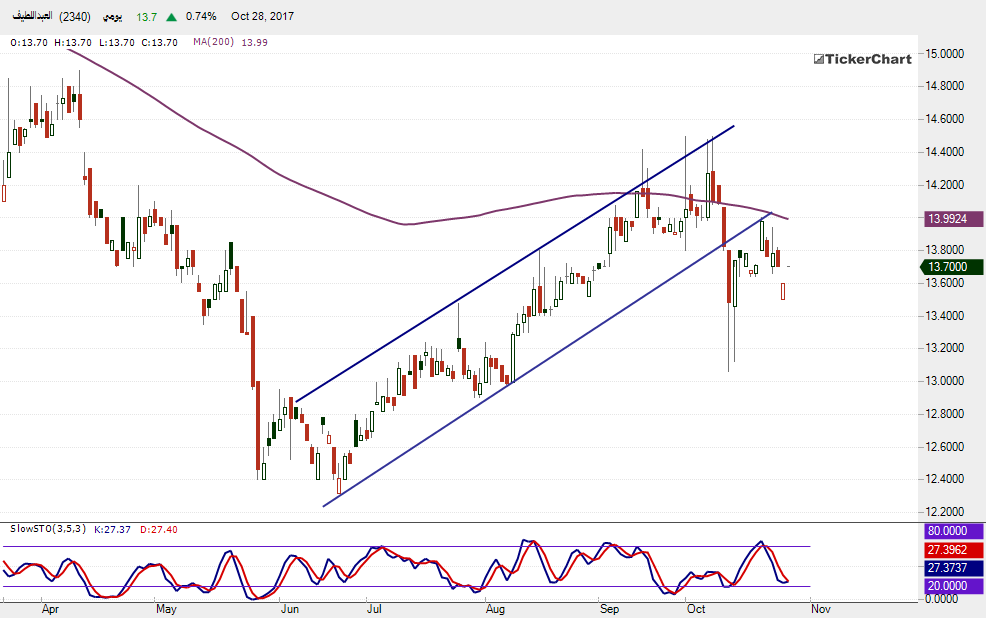Image resolution: width=986 pixels, height=618 pixels.
Task: Click the TickerChart logo
Action: pos(862,59)
